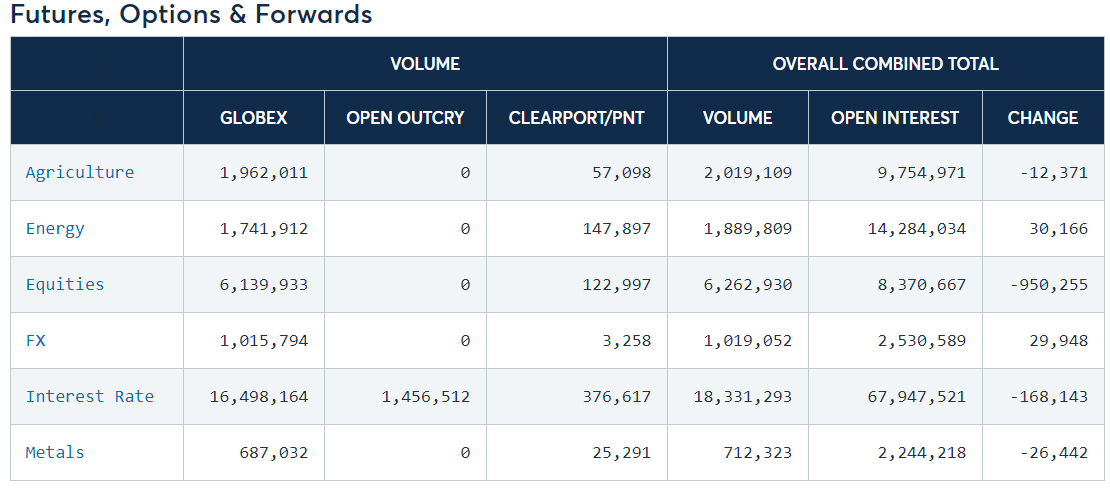Open the Agriculture link
1110x488 pixels.
coord(79,172)
